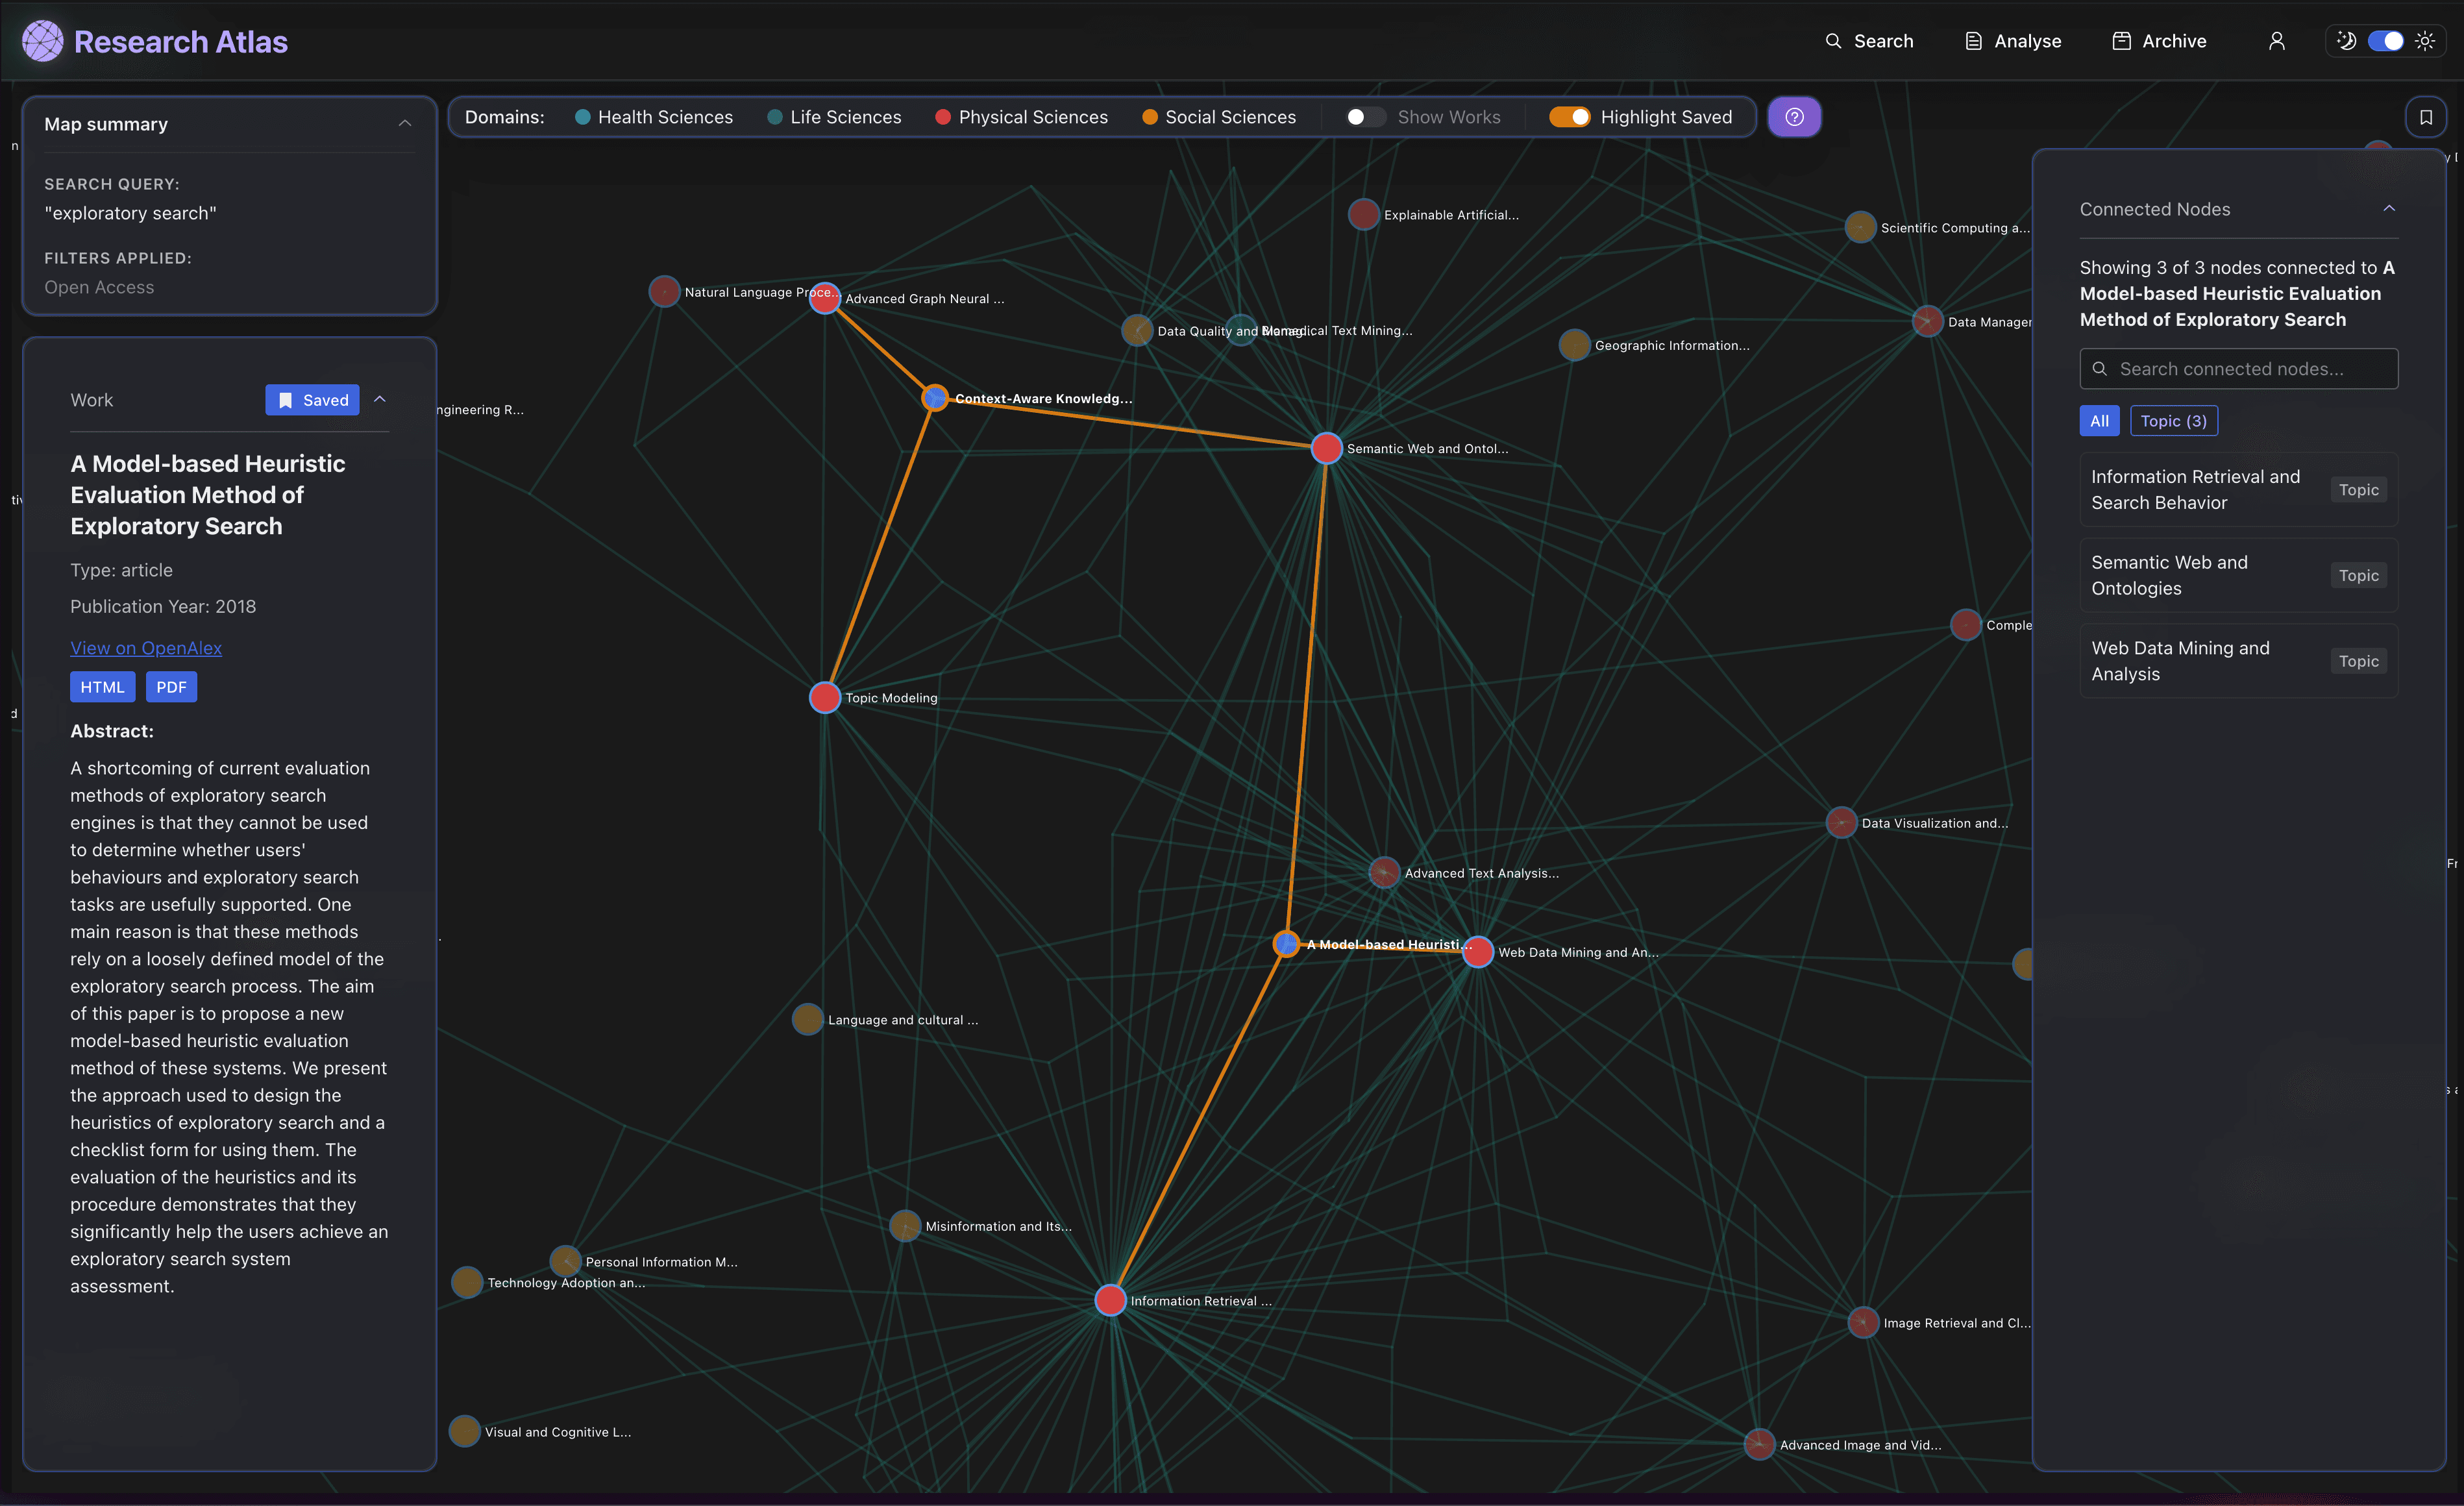Open the Search feature
Viewport: 2464px width, 1506px height.
tap(1869, 41)
